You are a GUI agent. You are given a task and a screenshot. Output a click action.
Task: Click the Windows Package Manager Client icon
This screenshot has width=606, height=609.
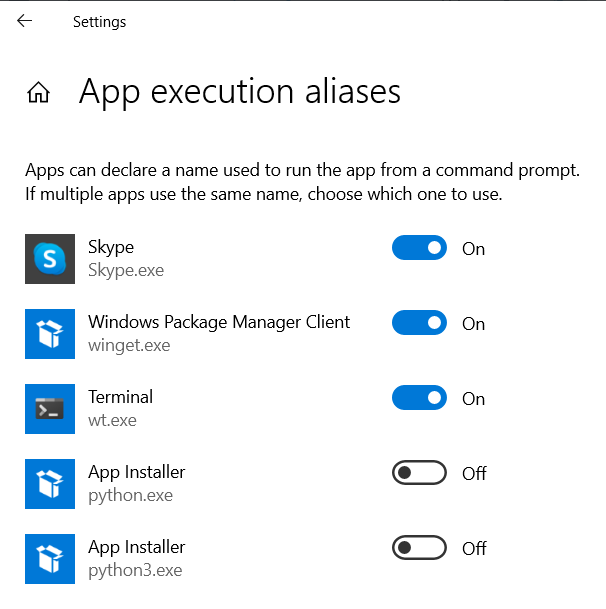click(x=50, y=334)
